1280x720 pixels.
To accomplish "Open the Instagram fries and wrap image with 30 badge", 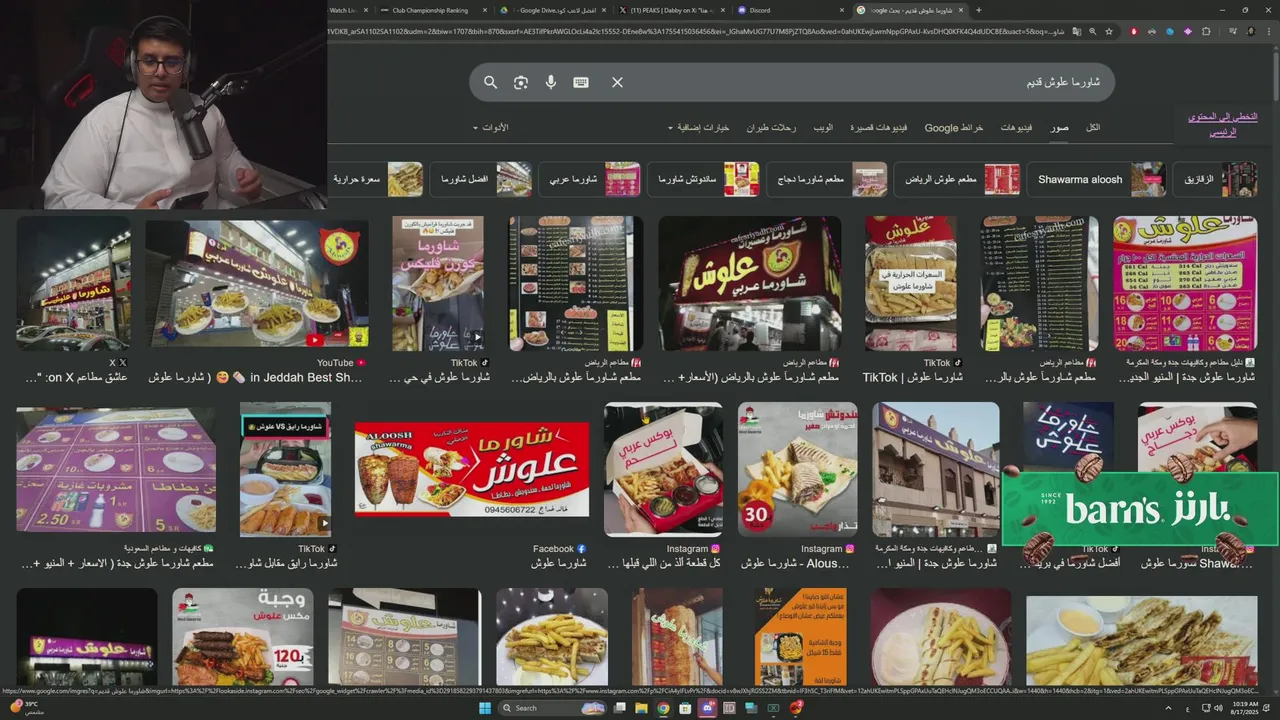I will point(798,470).
